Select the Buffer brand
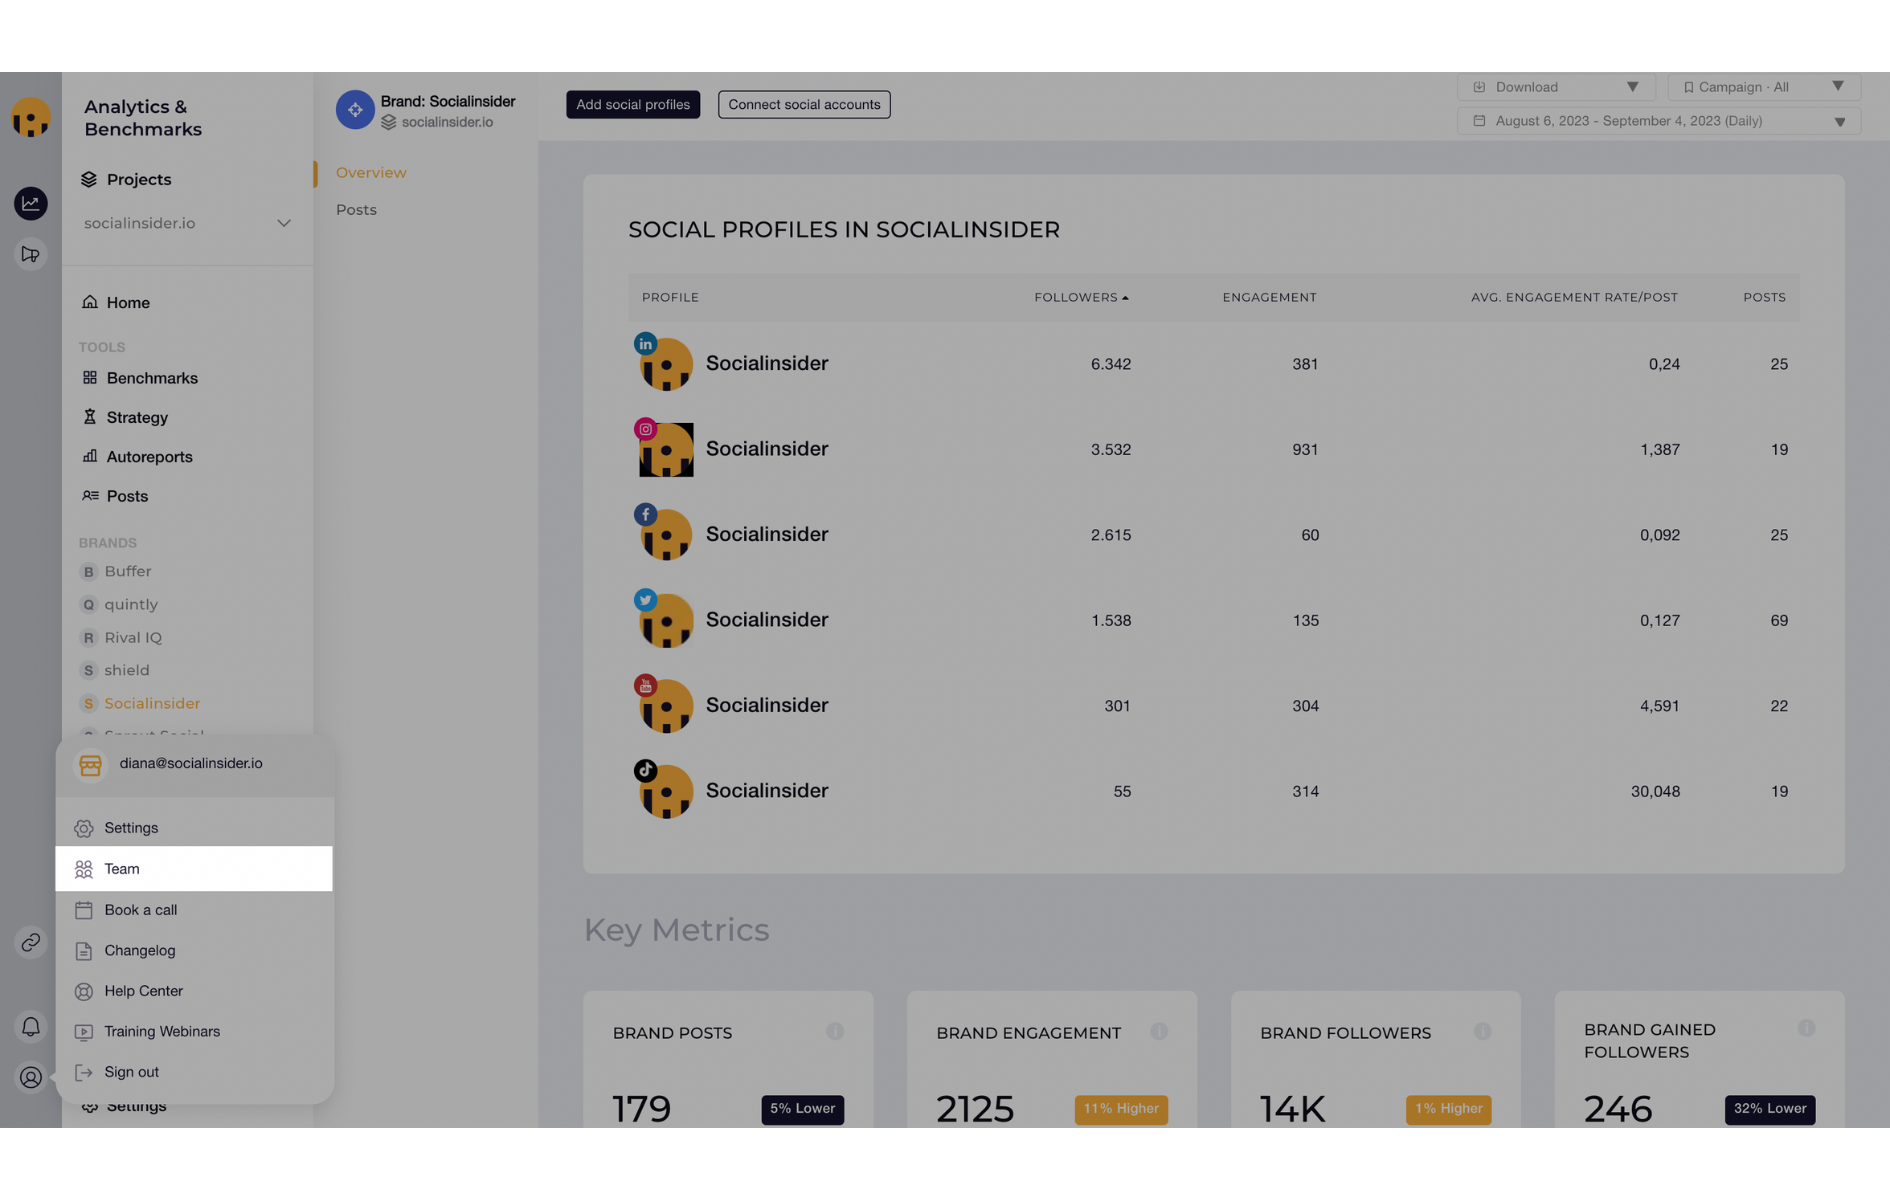1890x1200 pixels. (x=128, y=572)
